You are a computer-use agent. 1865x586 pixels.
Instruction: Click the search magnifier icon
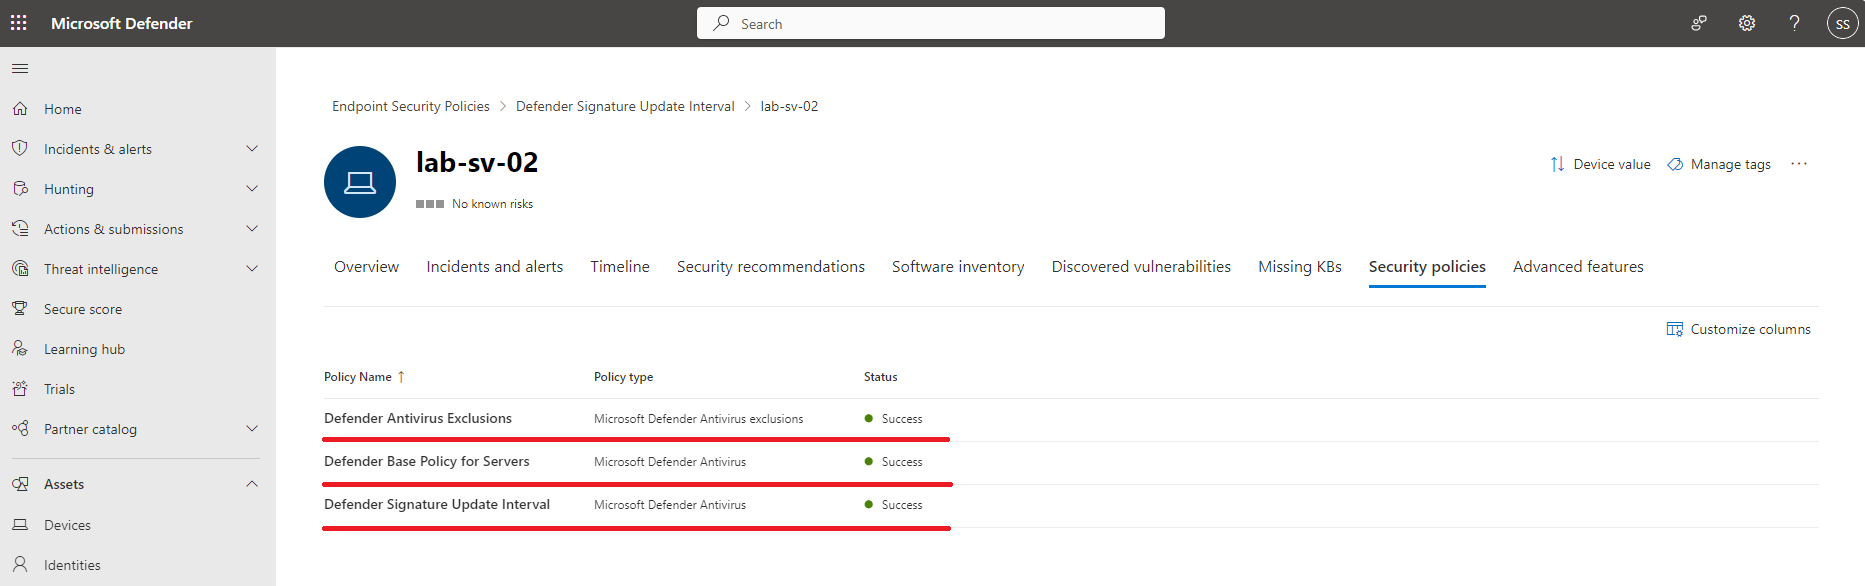click(721, 23)
